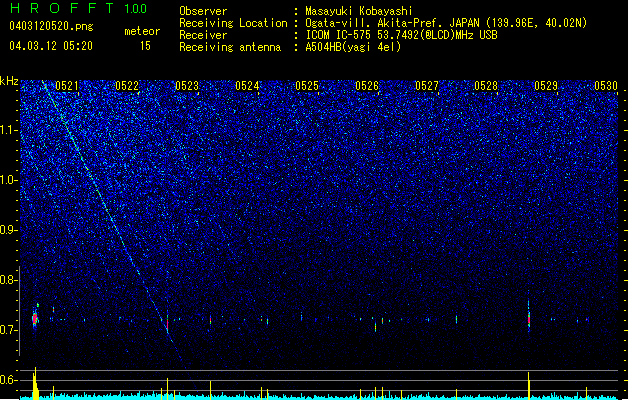Click the 0522 time marker
This screenshot has height=400, width=629.
click(x=127, y=86)
